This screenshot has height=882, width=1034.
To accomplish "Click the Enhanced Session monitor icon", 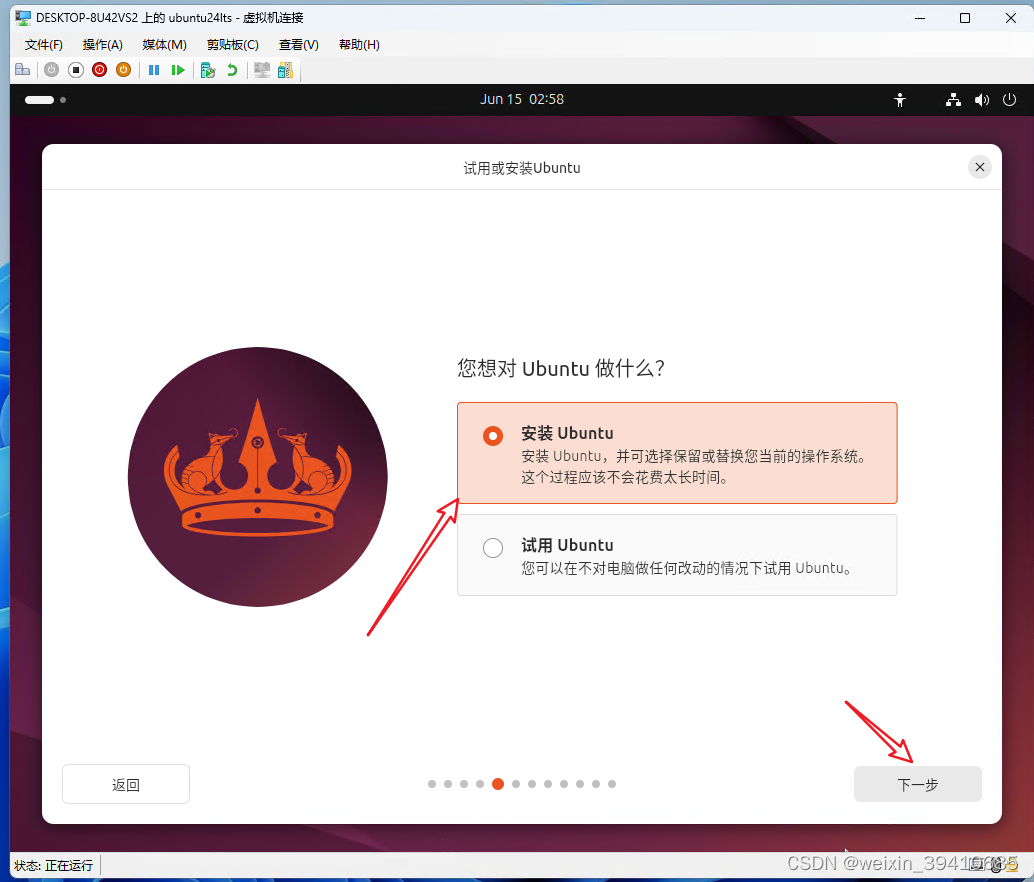I will click(x=262, y=70).
